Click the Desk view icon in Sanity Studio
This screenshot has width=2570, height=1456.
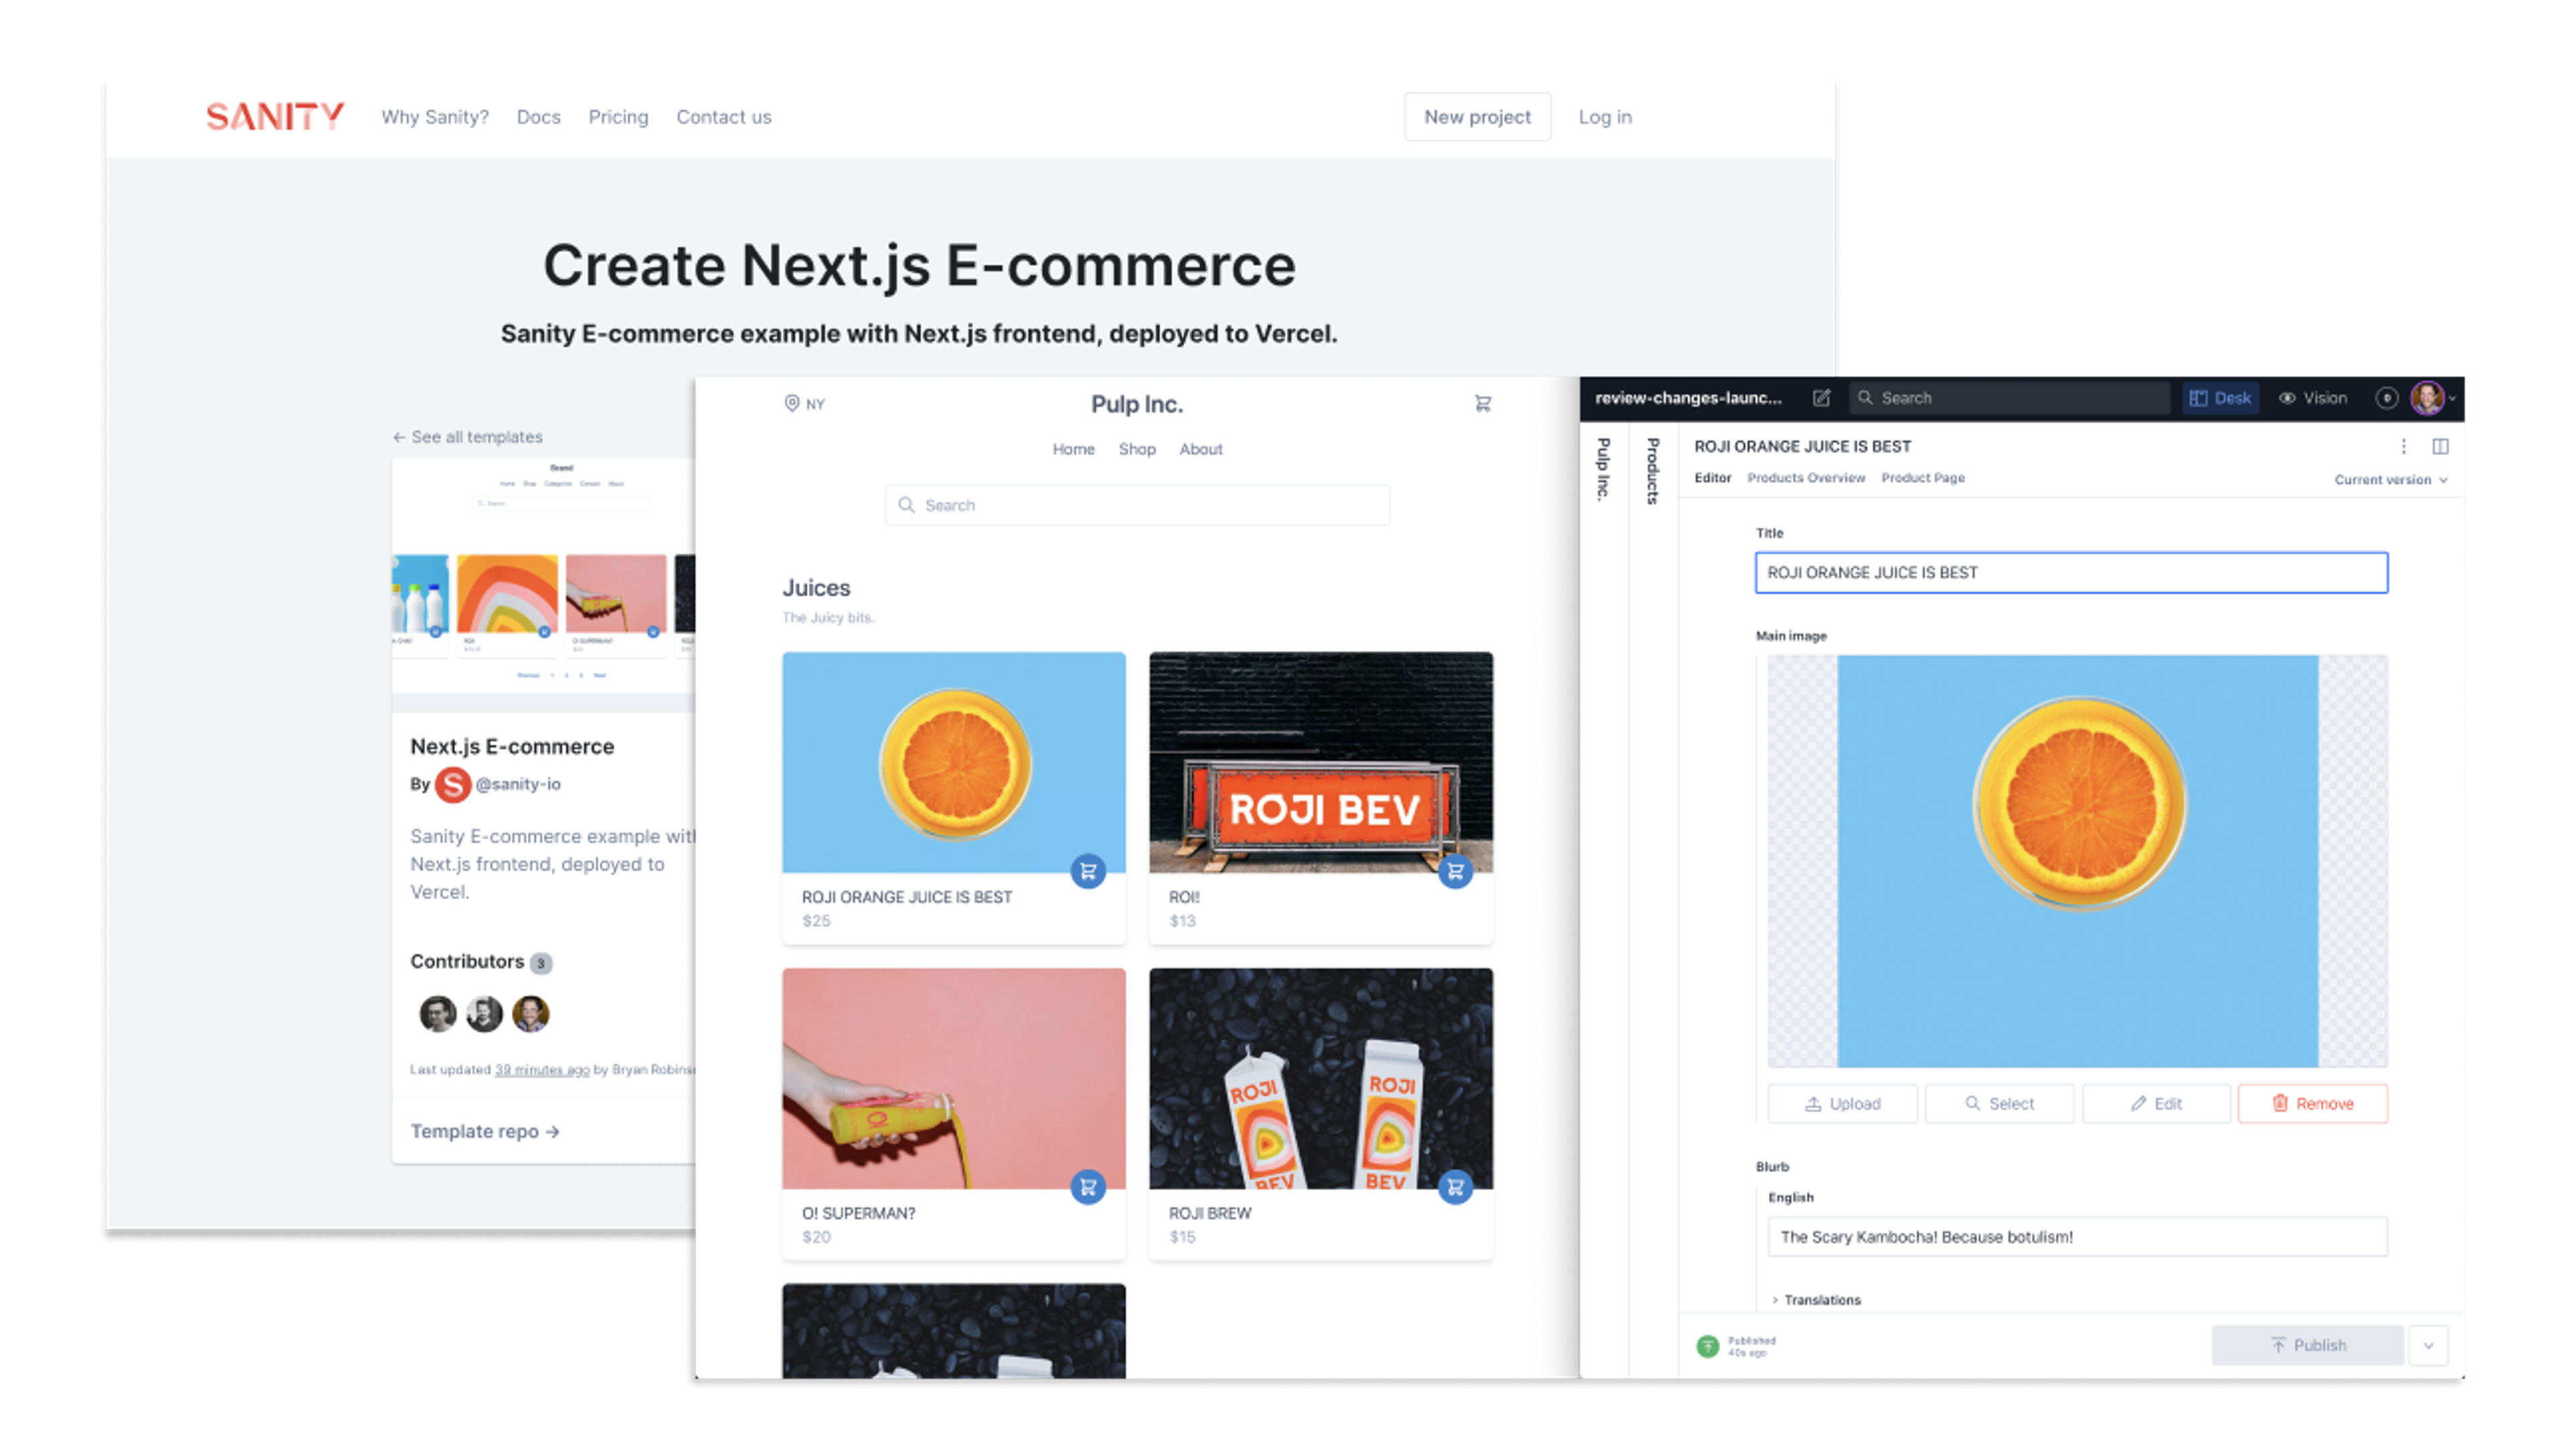(x=2221, y=397)
